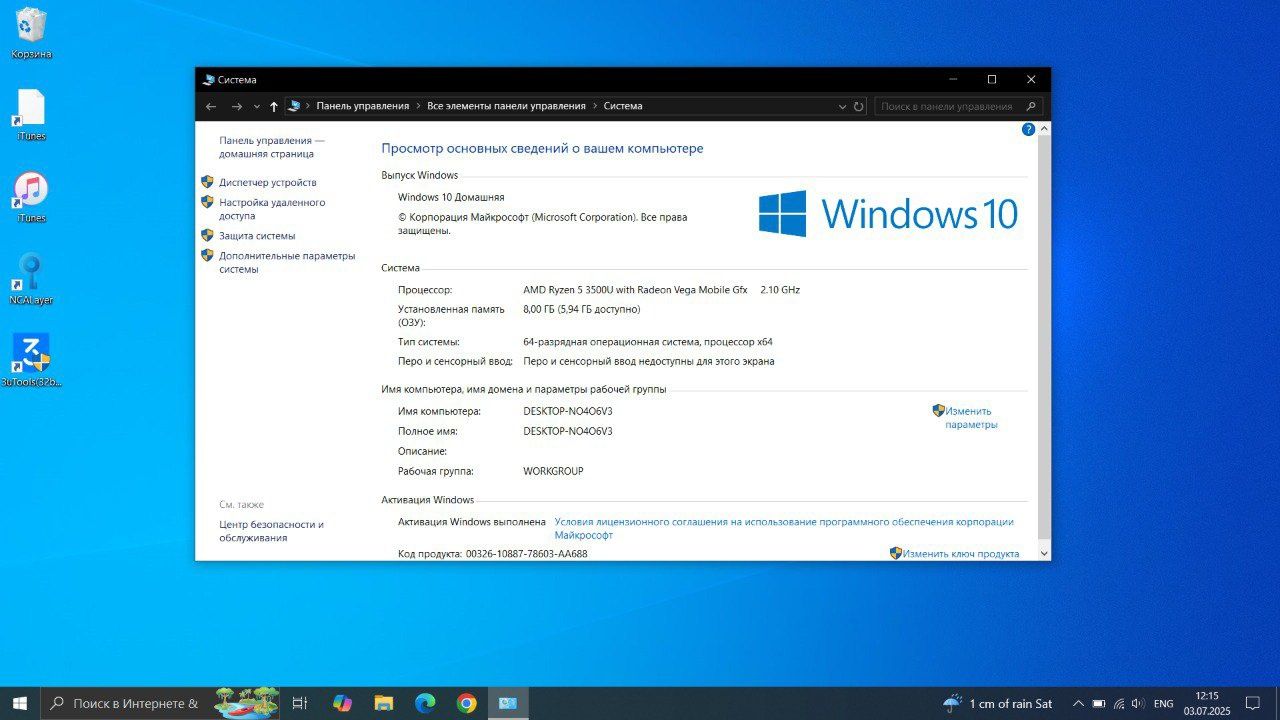
Task: Click the taskbar search box Поиск в Интернете
Action: pos(162,704)
